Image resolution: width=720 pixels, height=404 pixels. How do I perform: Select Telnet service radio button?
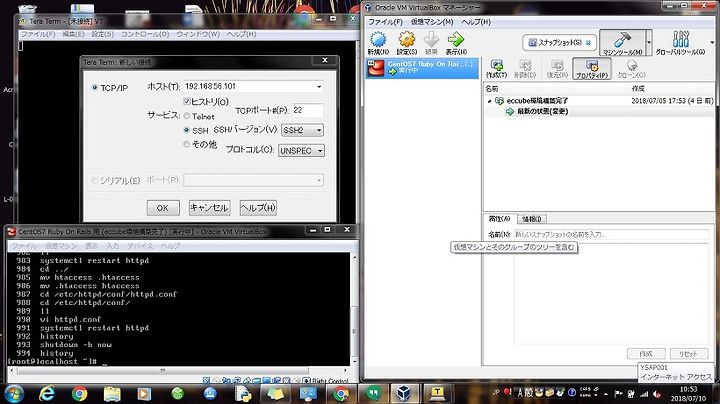[186, 116]
